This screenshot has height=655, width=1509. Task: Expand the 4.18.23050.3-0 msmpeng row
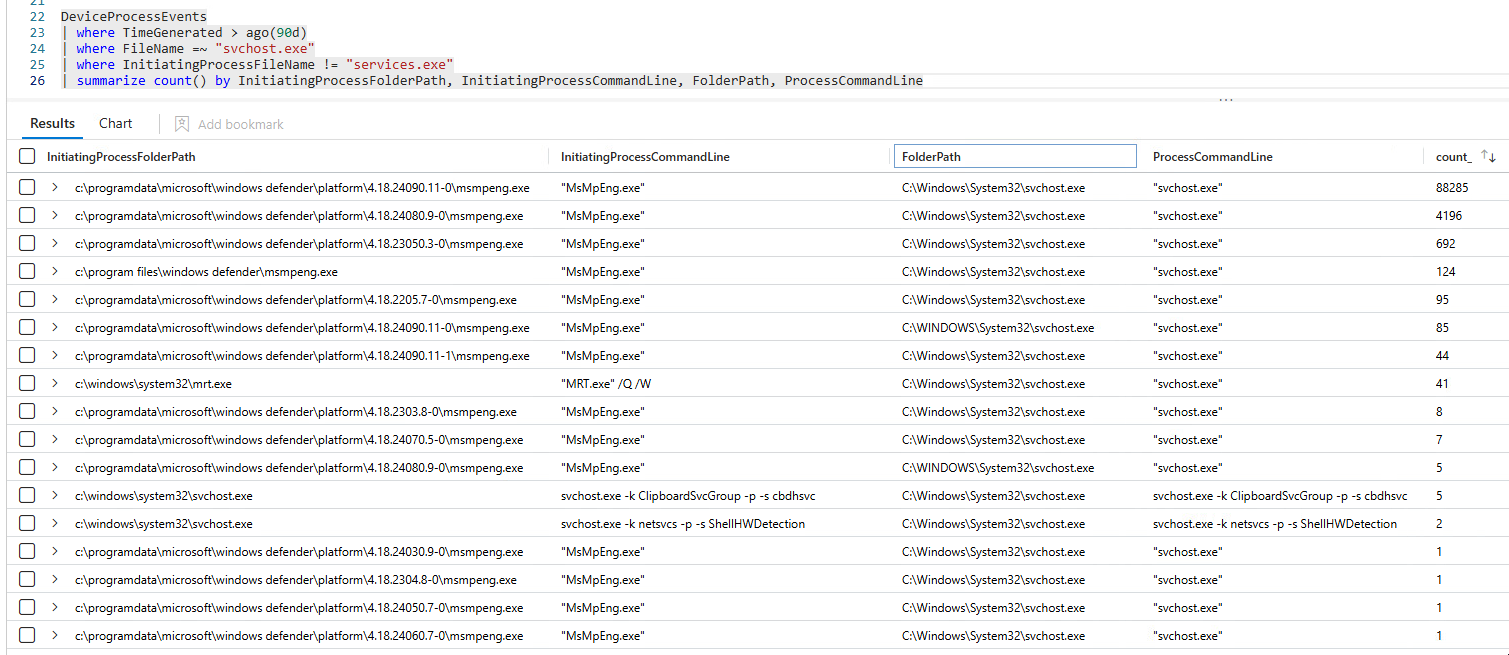coord(55,243)
